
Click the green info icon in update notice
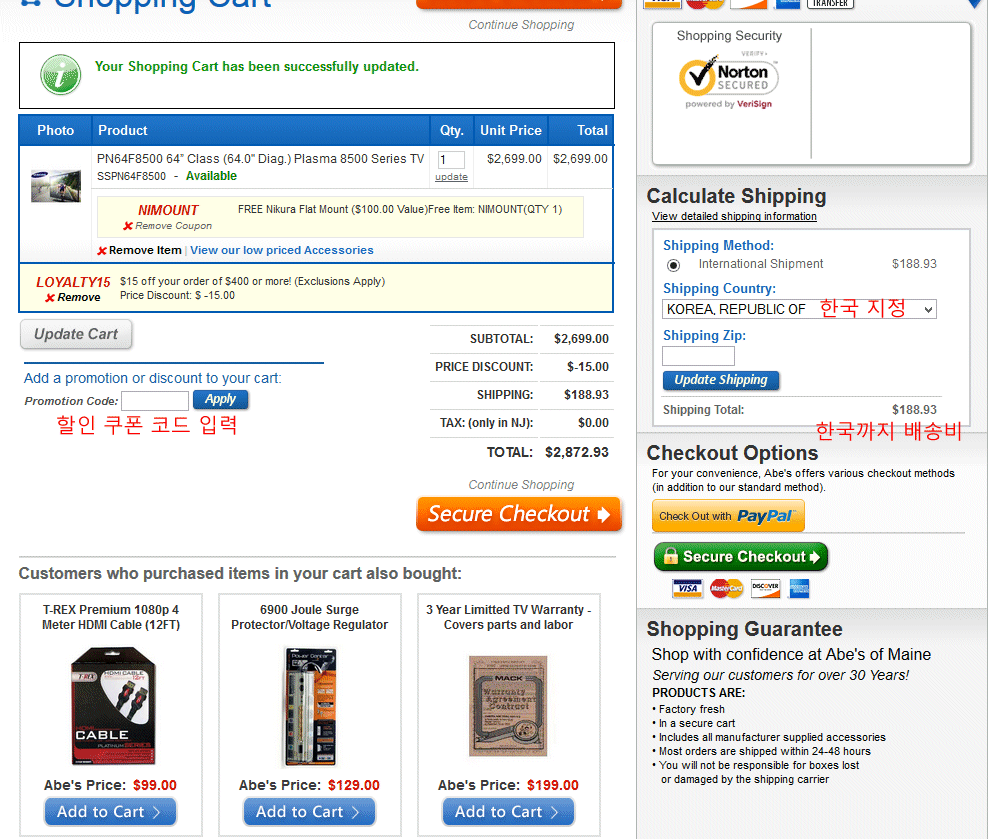[x=61, y=74]
